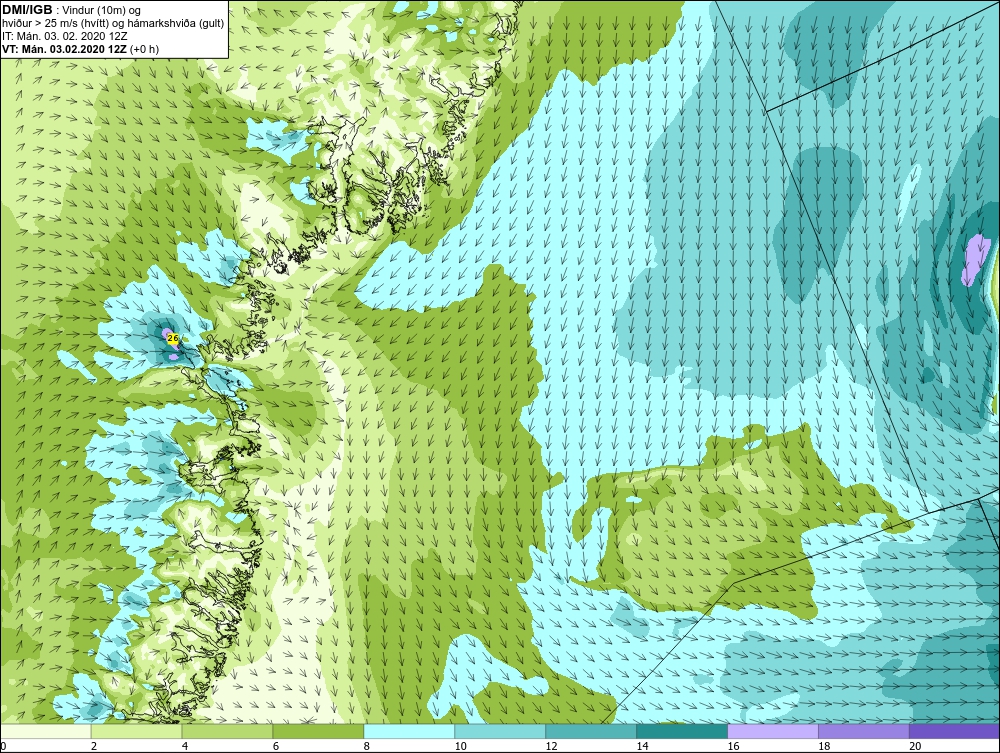Select the 8–10 m/s pale cyan legend swatch
Image resolution: width=1000 pixels, height=753 pixels.
pyautogui.click(x=409, y=731)
